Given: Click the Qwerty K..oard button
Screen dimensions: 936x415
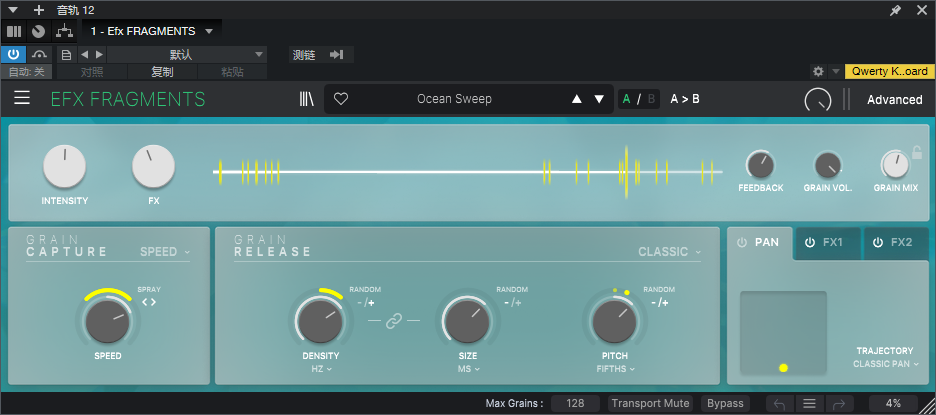Looking at the screenshot, I should (x=889, y=72).
